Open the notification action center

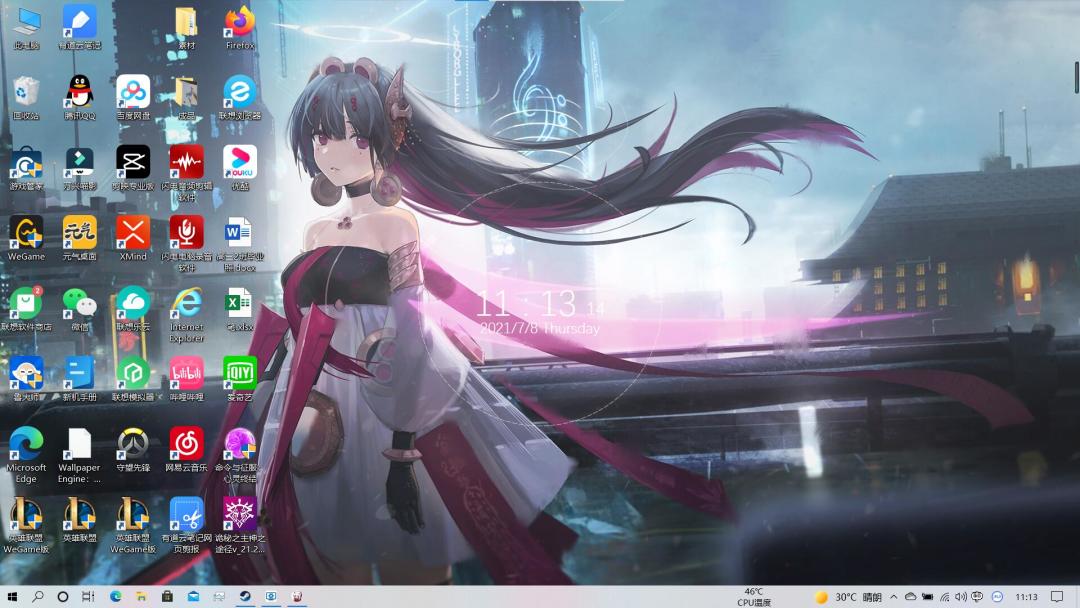[1057, 597]
